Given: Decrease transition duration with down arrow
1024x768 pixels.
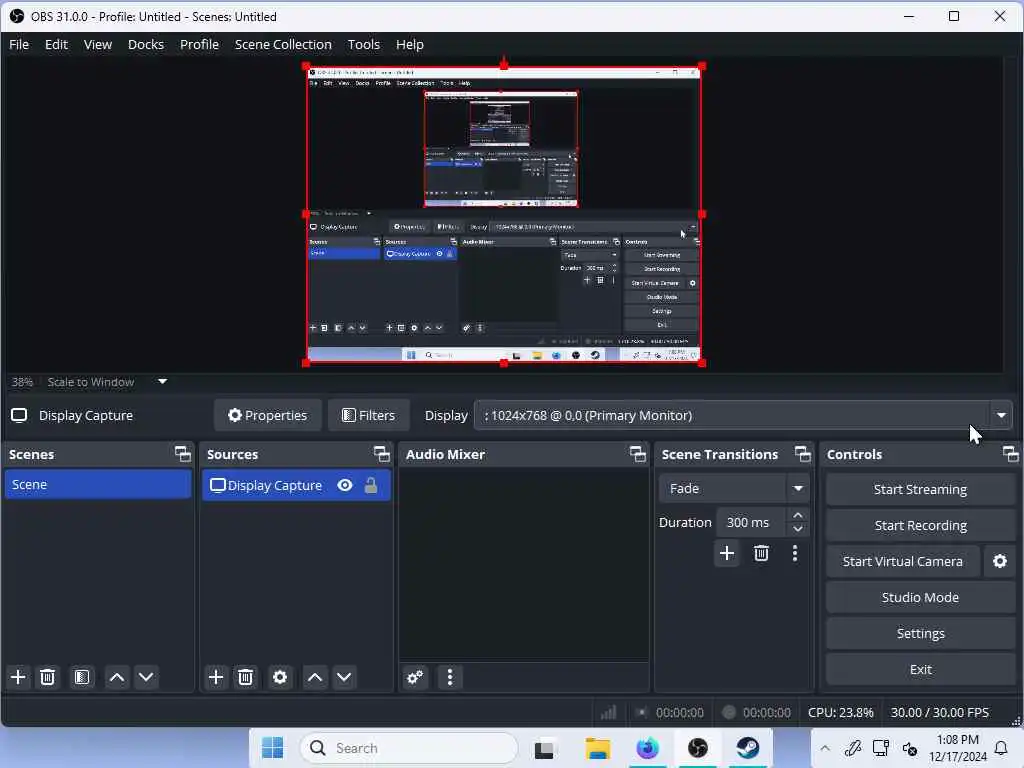Looking at the screenshot, I should click(x=798, y=530).
